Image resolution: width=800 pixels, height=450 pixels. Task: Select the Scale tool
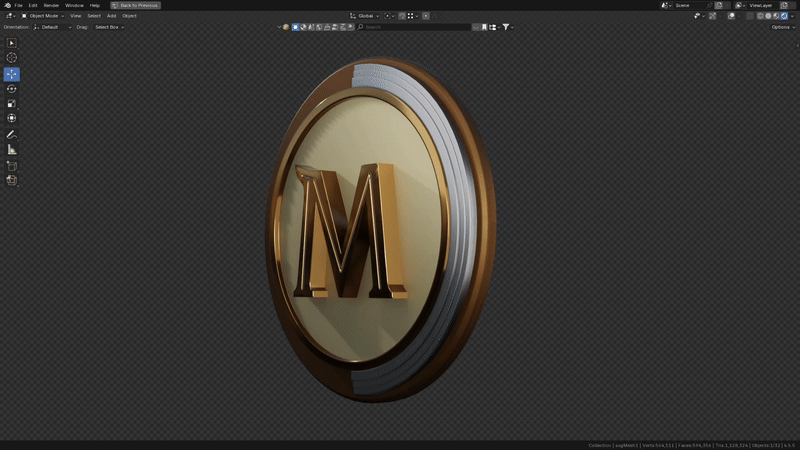[x=11, y=104]
